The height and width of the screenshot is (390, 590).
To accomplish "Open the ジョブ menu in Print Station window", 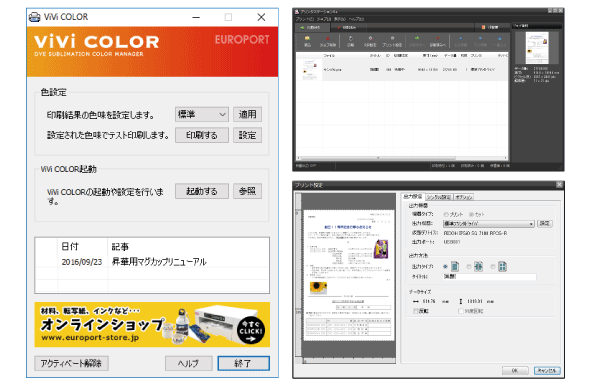I will click(324, 19).
